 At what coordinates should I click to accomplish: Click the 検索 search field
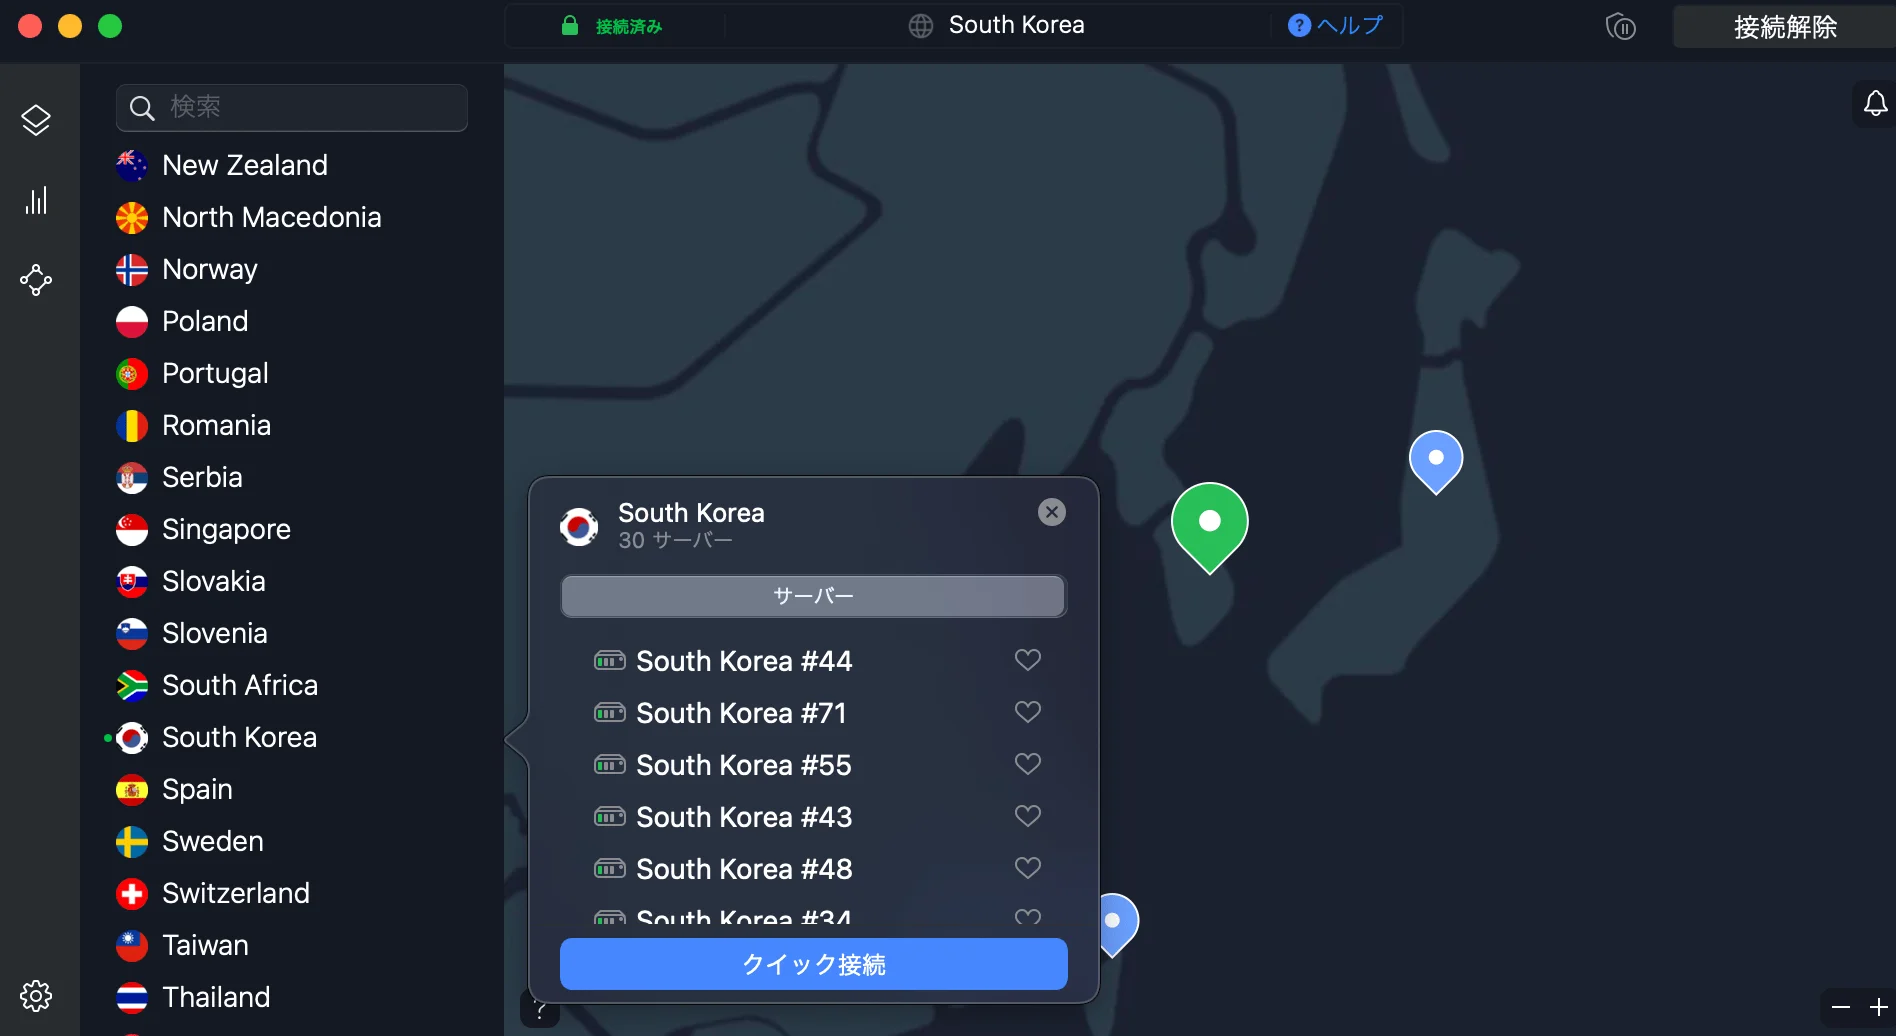292,108
